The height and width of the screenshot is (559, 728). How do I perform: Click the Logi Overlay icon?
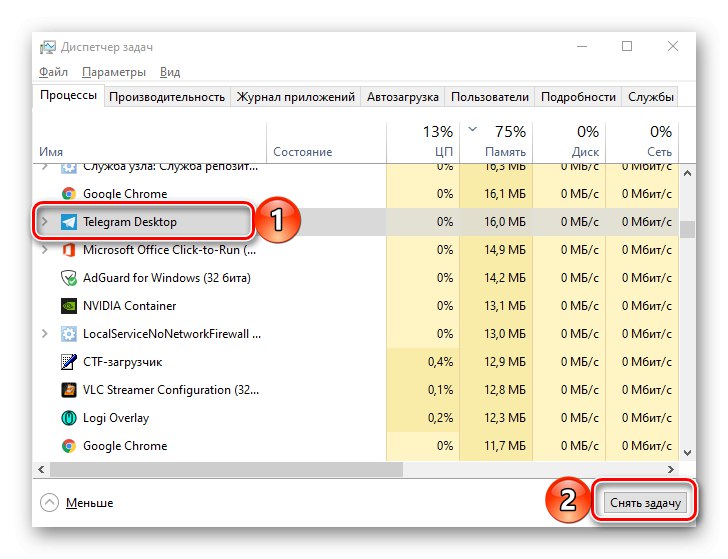click(x=69, y=418)
